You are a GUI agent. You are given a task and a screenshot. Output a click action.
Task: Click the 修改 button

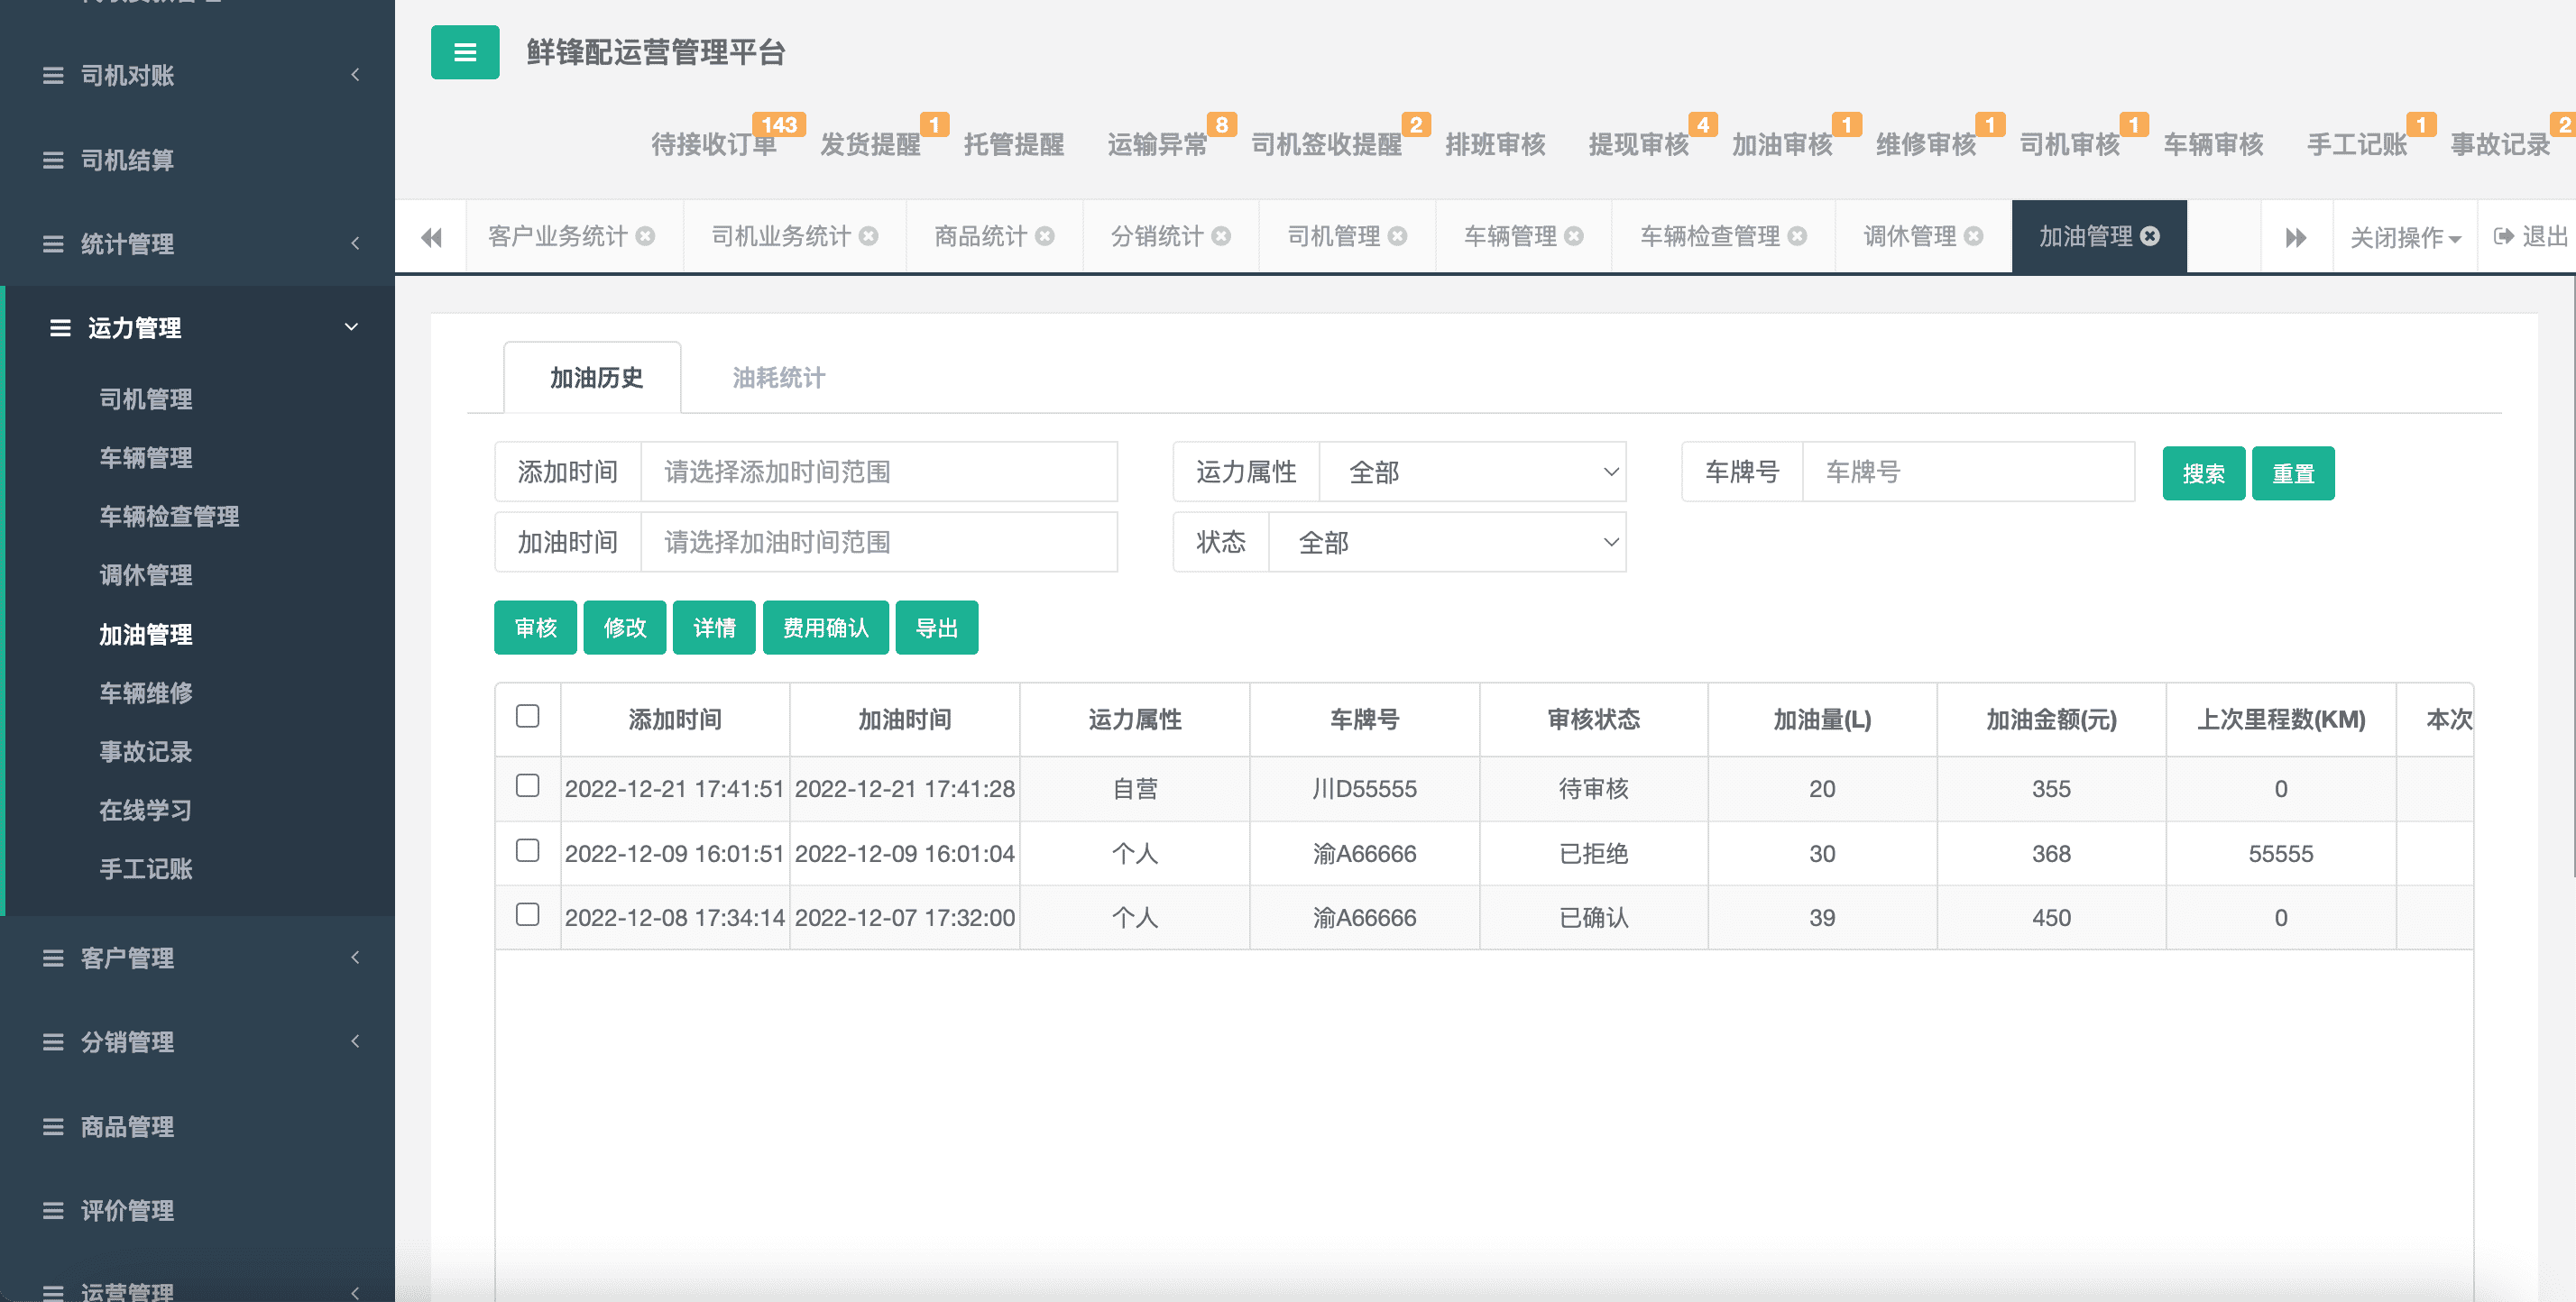coord(625,628)
